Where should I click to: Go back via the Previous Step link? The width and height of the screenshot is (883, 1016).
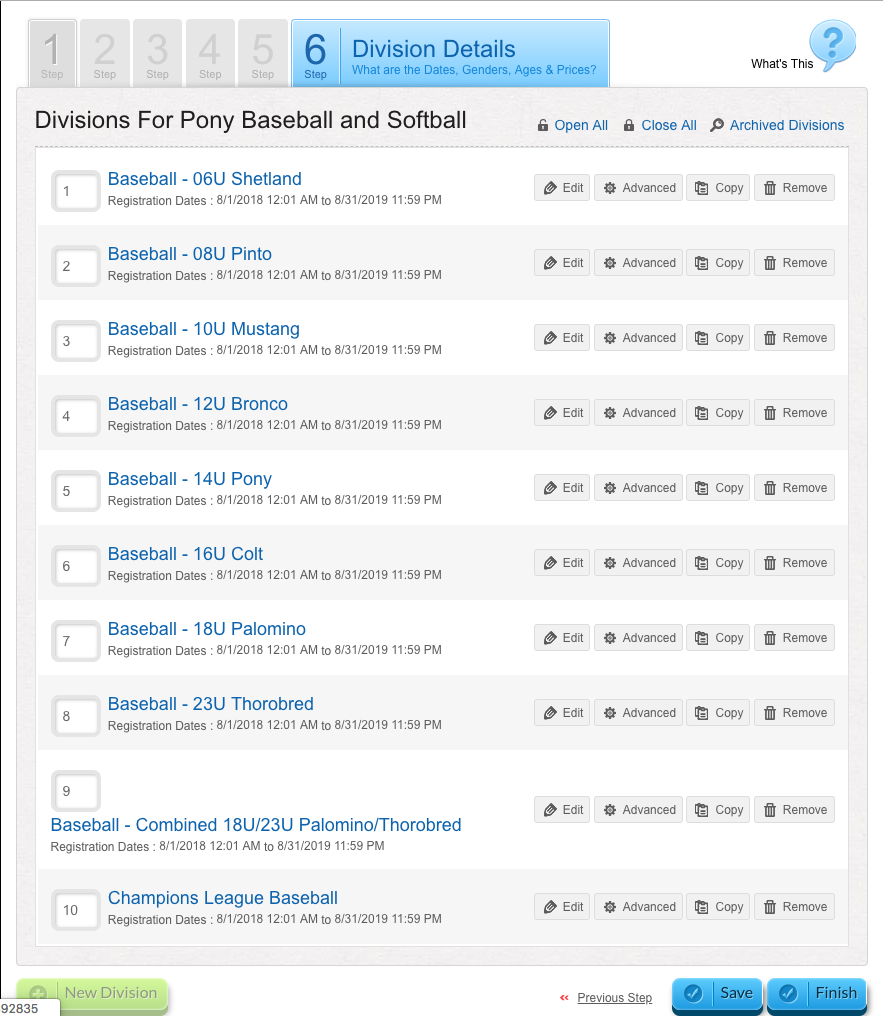[614, 998]
